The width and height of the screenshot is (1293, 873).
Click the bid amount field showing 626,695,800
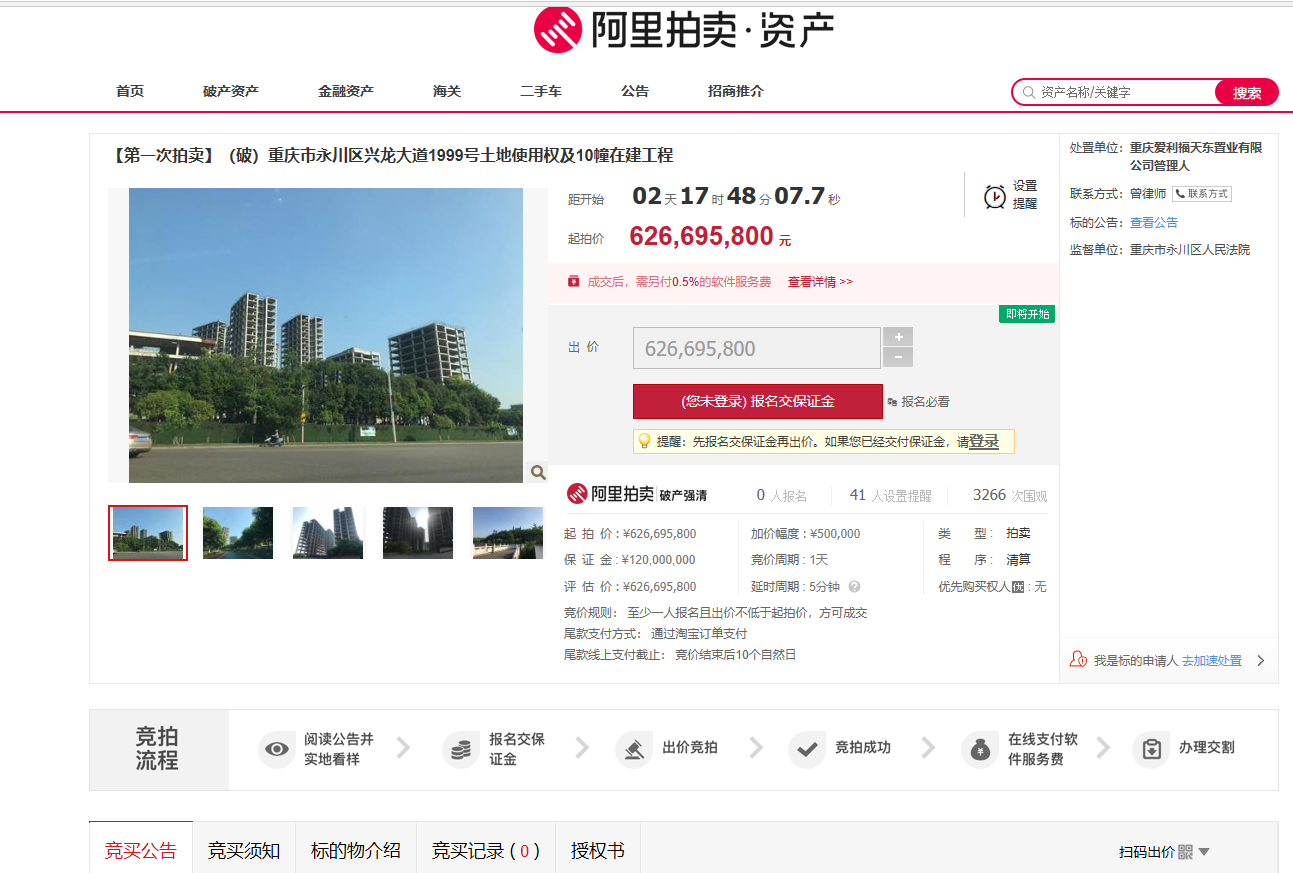[757, 348]
